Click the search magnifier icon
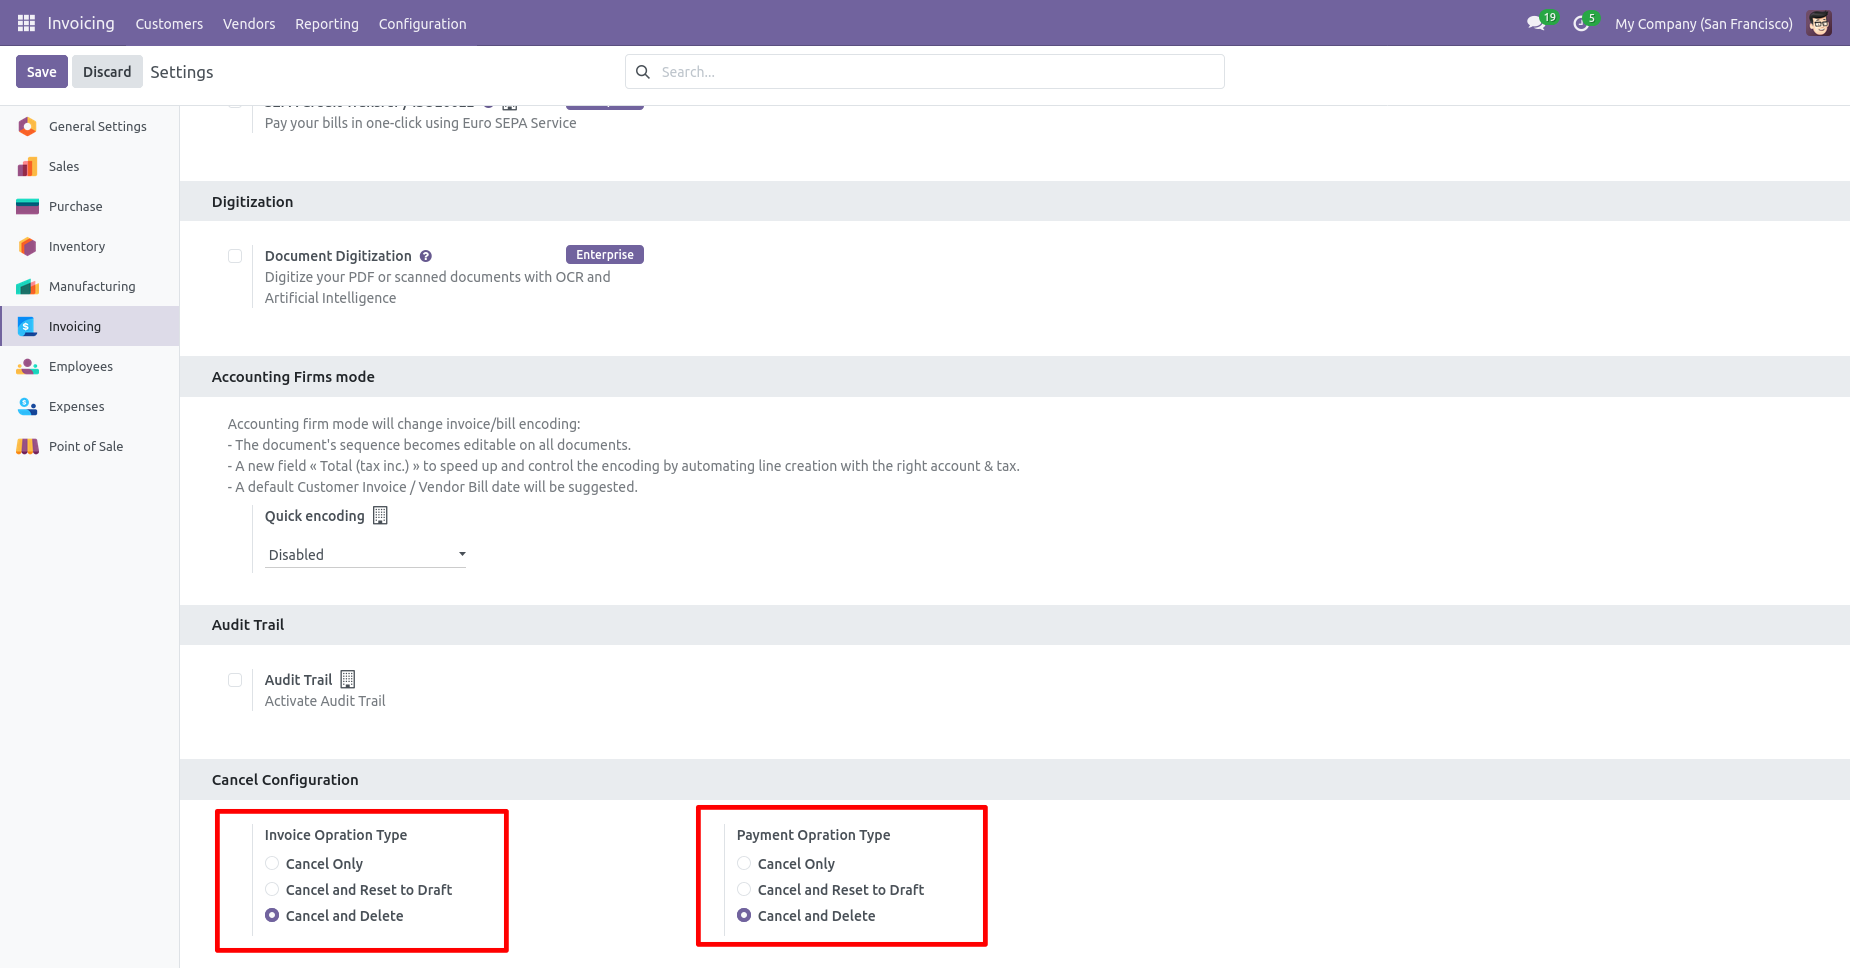1850x968 pixels. coord(643,72)
